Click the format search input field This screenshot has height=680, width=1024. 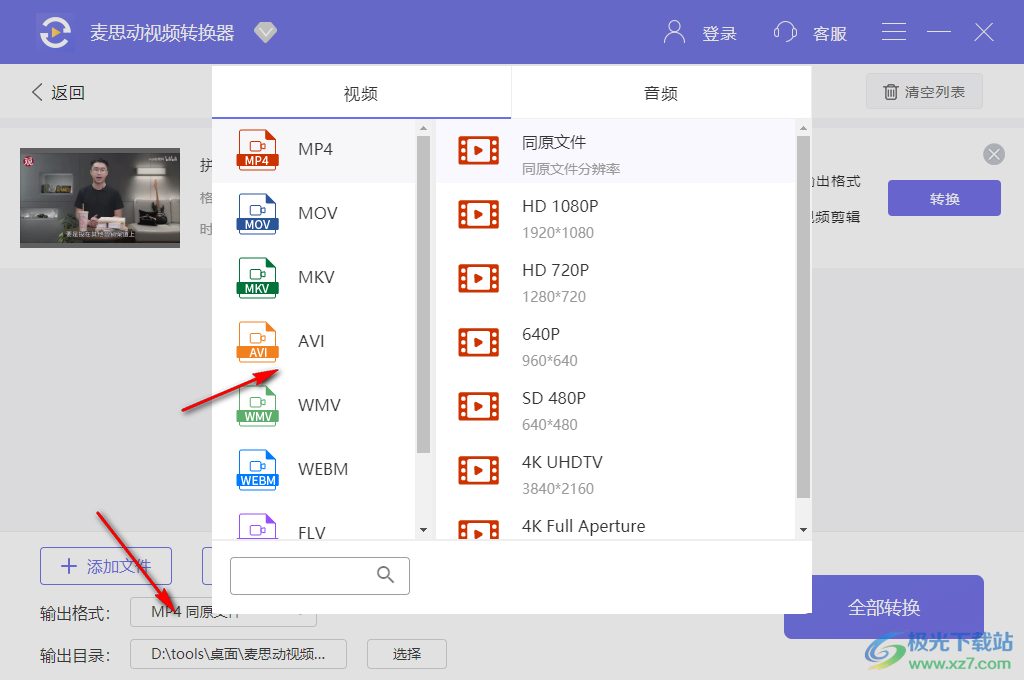click(319, 575)
